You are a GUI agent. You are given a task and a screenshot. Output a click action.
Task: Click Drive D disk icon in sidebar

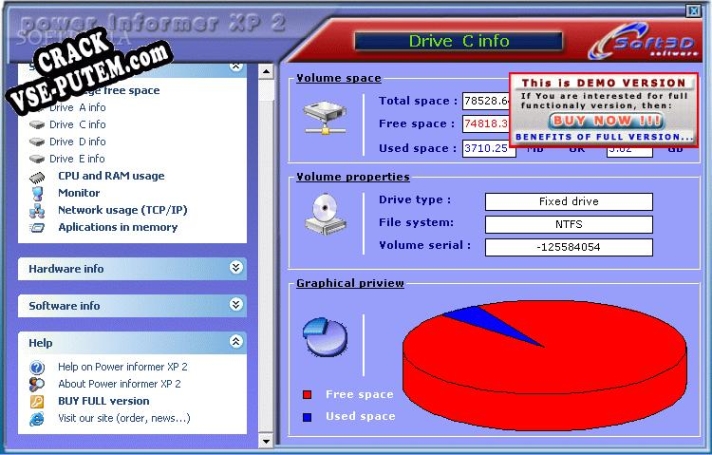tap(37, 142)
